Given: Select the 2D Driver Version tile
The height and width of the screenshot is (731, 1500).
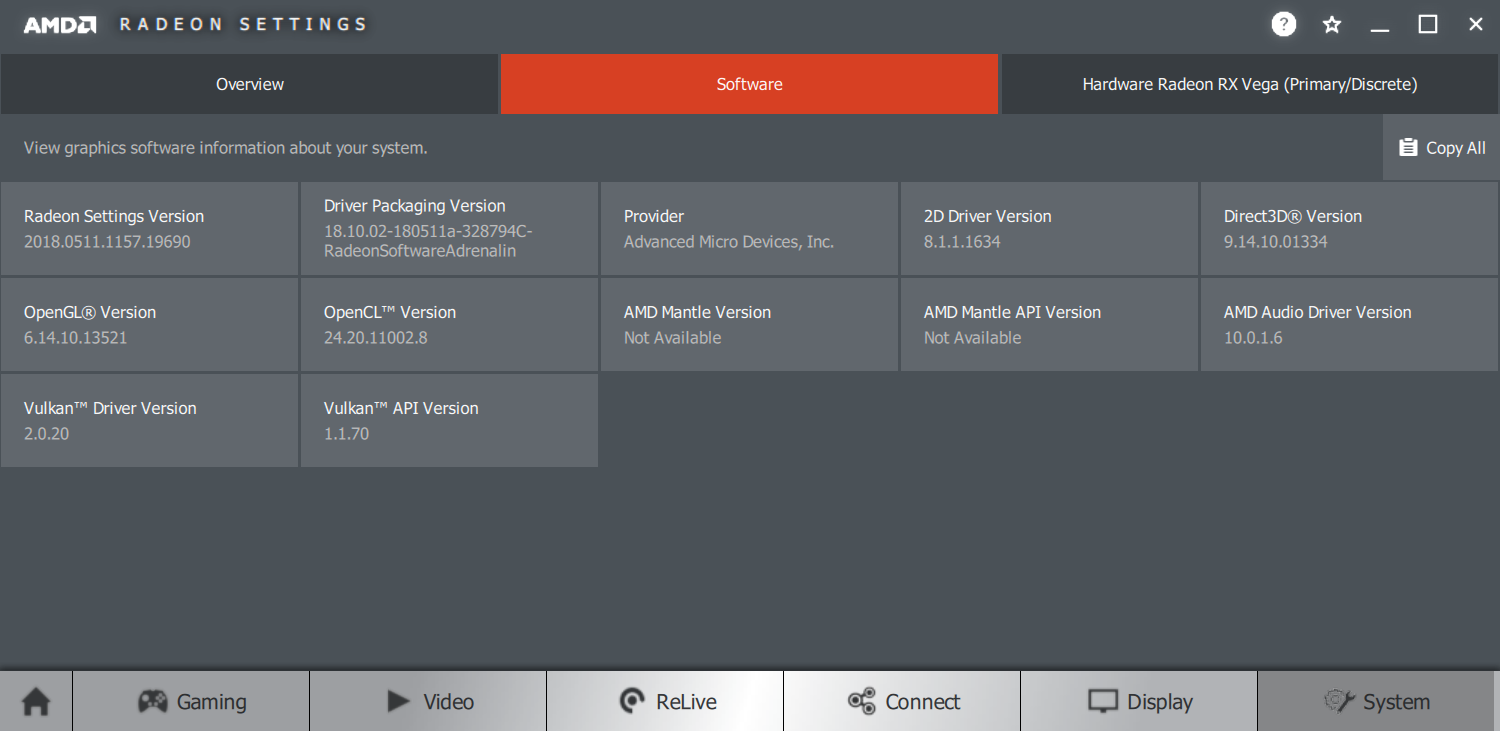Looking at the screenshot, I should (1050, 228).
